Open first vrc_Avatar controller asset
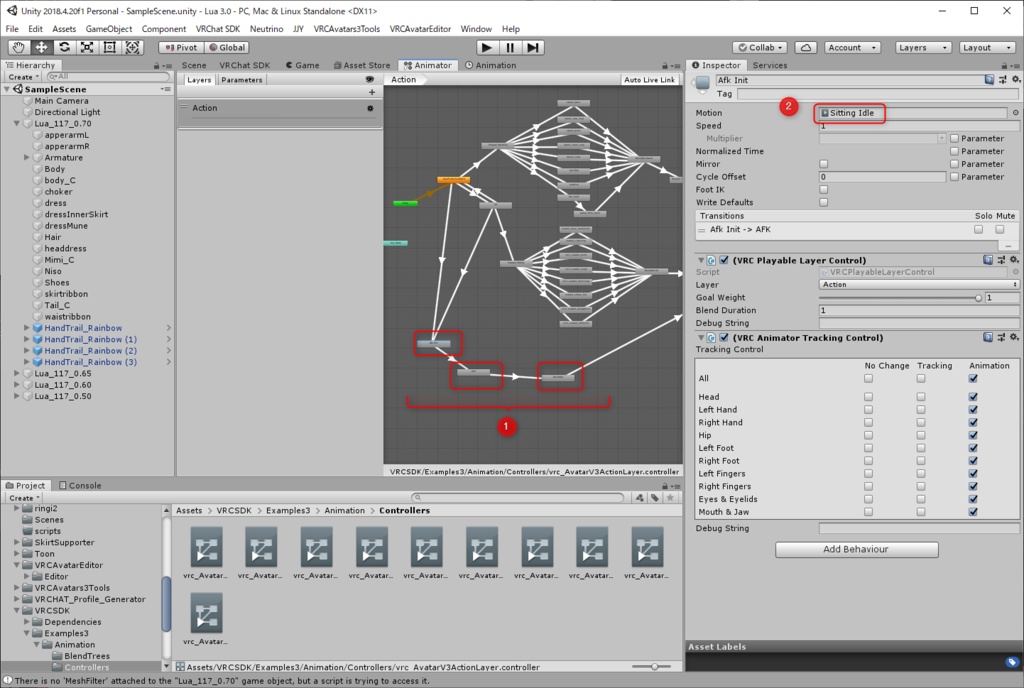Screen dimensions: 1024x688 pos(205,553)
